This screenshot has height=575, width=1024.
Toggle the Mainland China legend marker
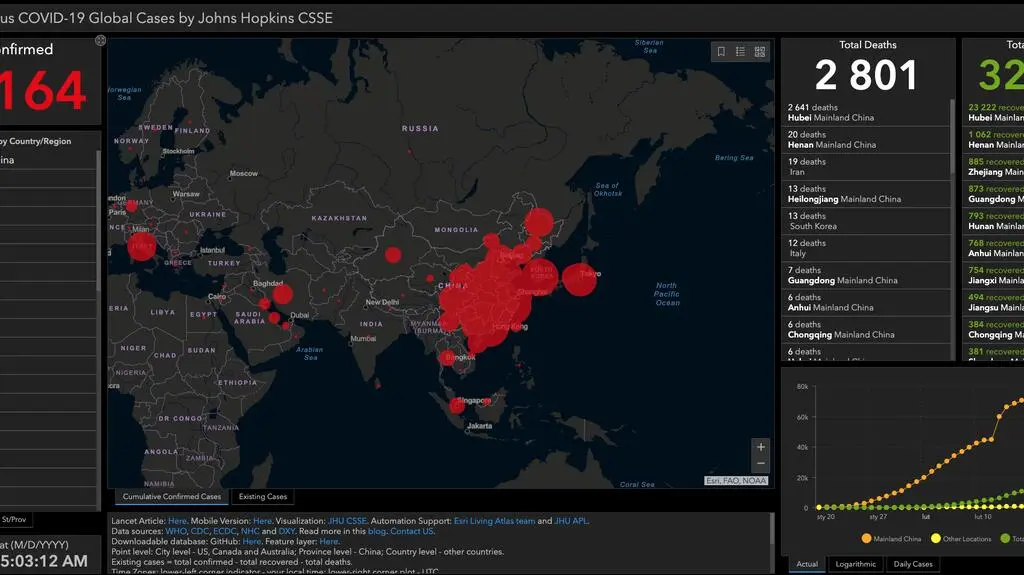(x=867, y=538)
